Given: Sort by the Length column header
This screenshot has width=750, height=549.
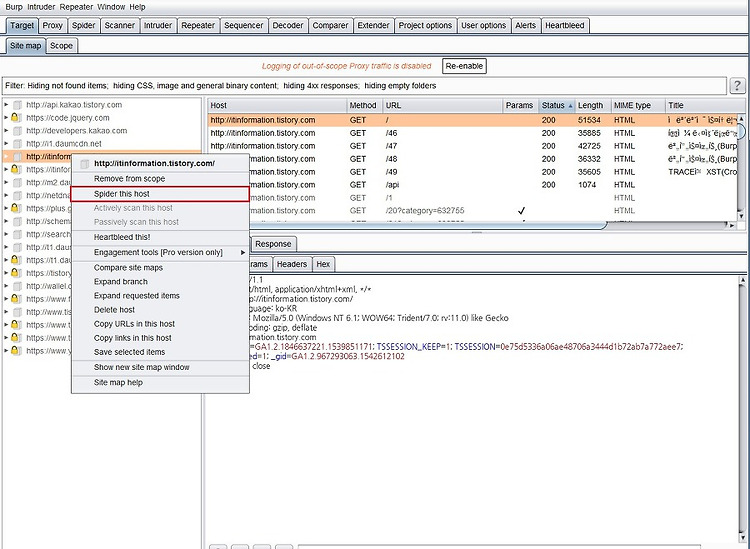Looking at the screenshot, I should (x=592, y=105).
